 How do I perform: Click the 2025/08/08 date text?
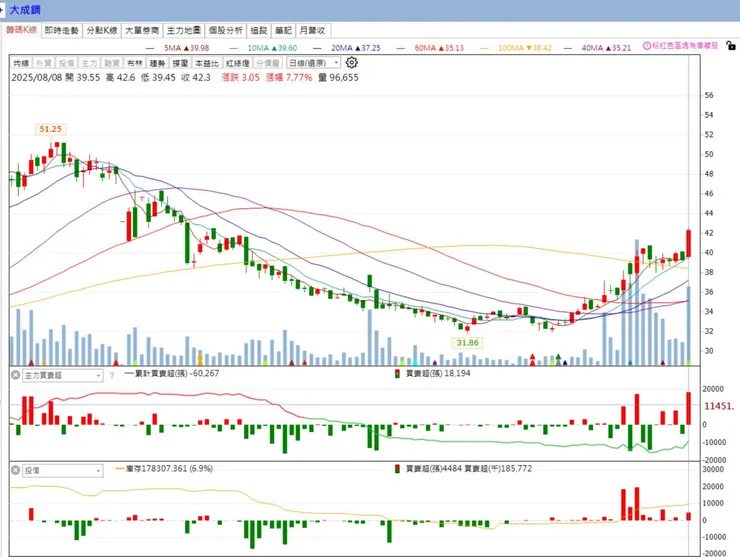[x=37, y=77]
